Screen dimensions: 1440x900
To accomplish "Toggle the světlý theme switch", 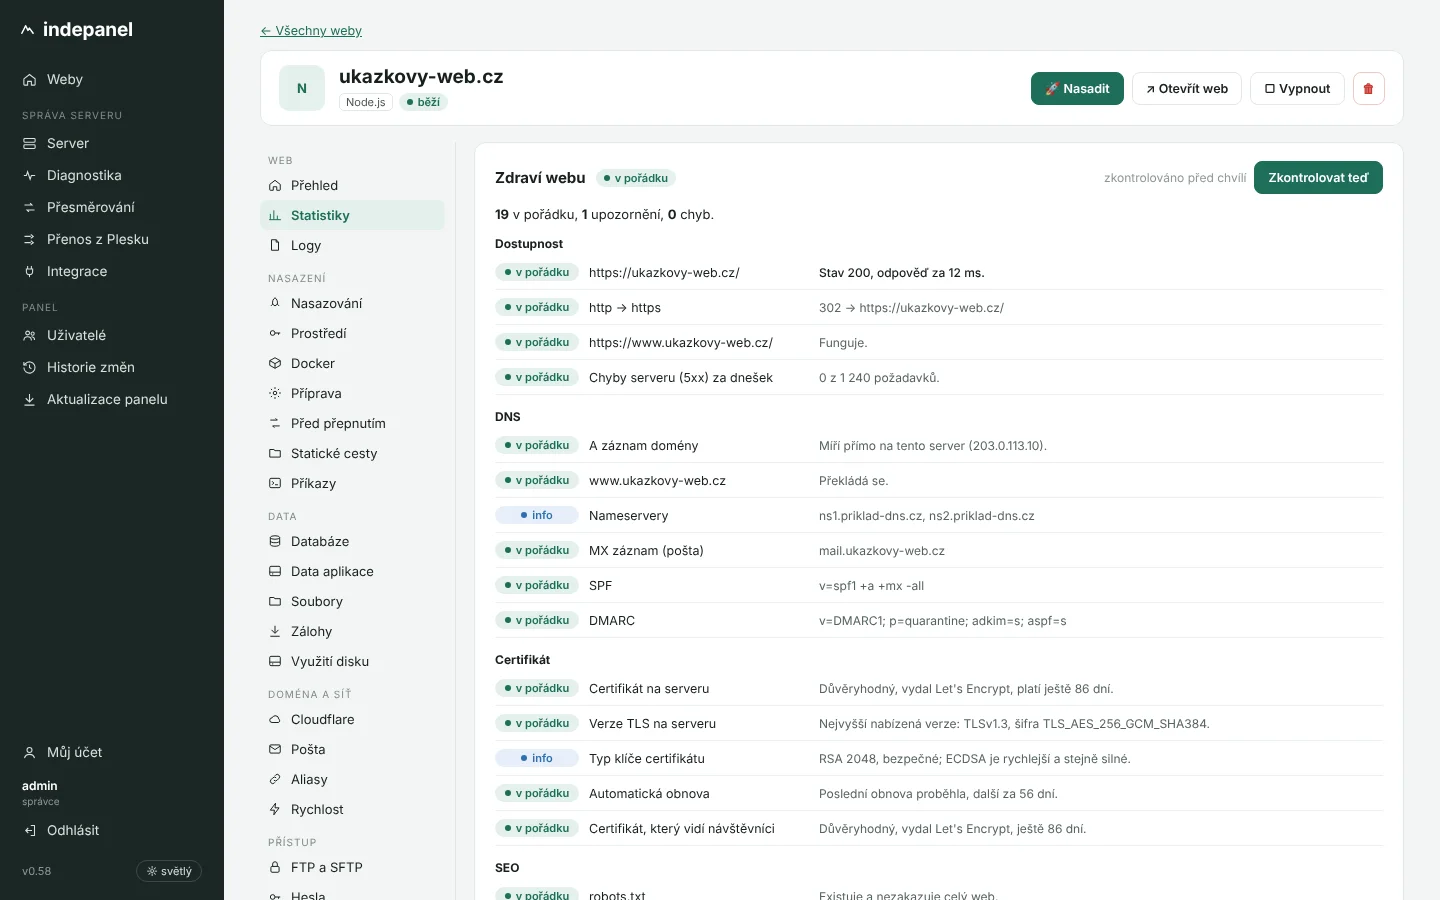I will 169,871.
